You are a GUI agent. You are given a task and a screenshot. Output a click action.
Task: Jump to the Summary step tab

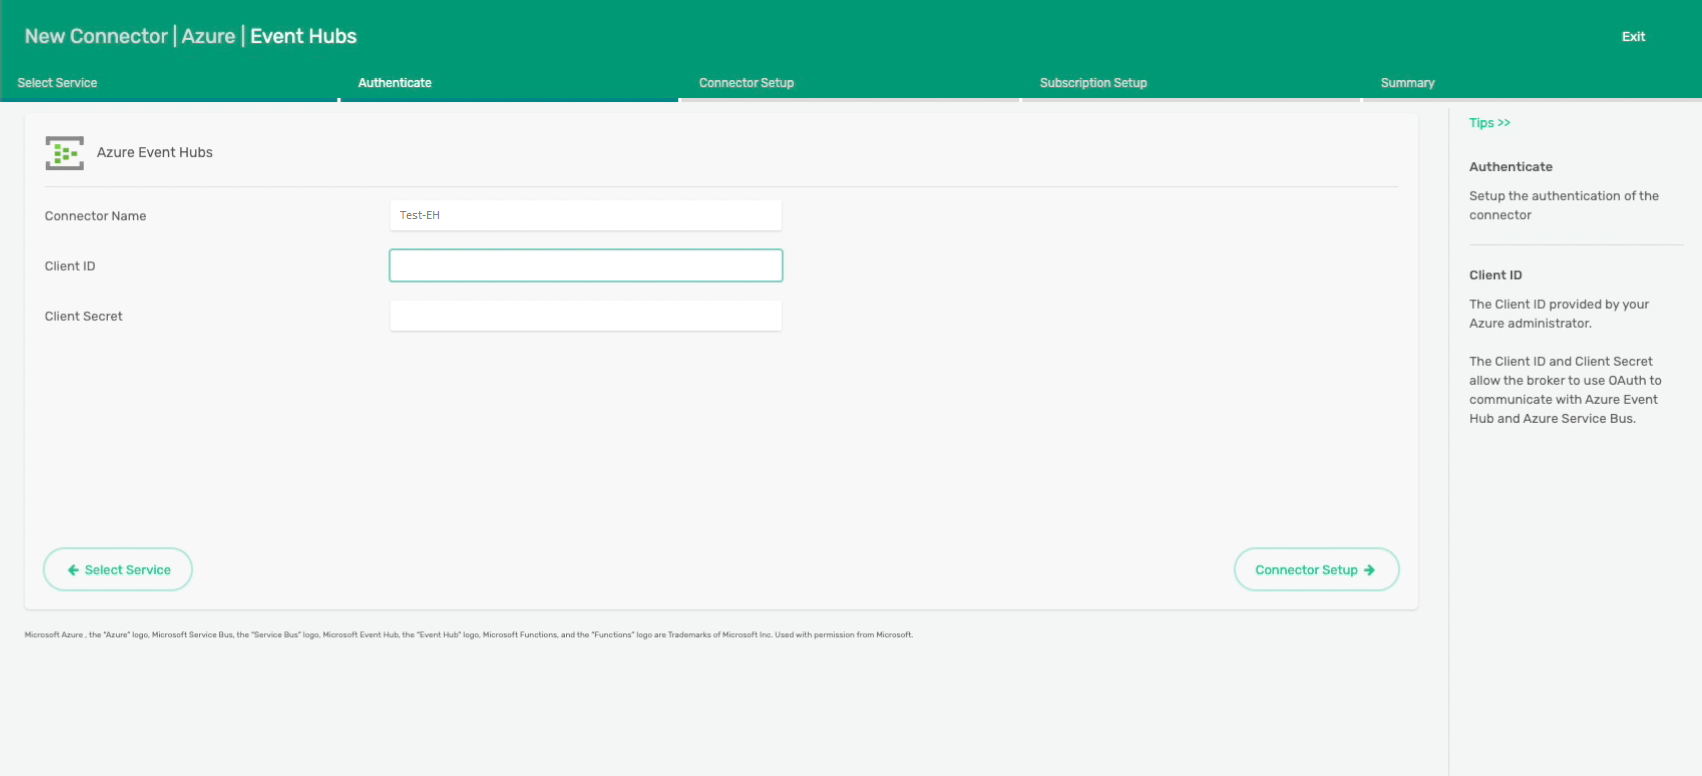pos(1407,83)
